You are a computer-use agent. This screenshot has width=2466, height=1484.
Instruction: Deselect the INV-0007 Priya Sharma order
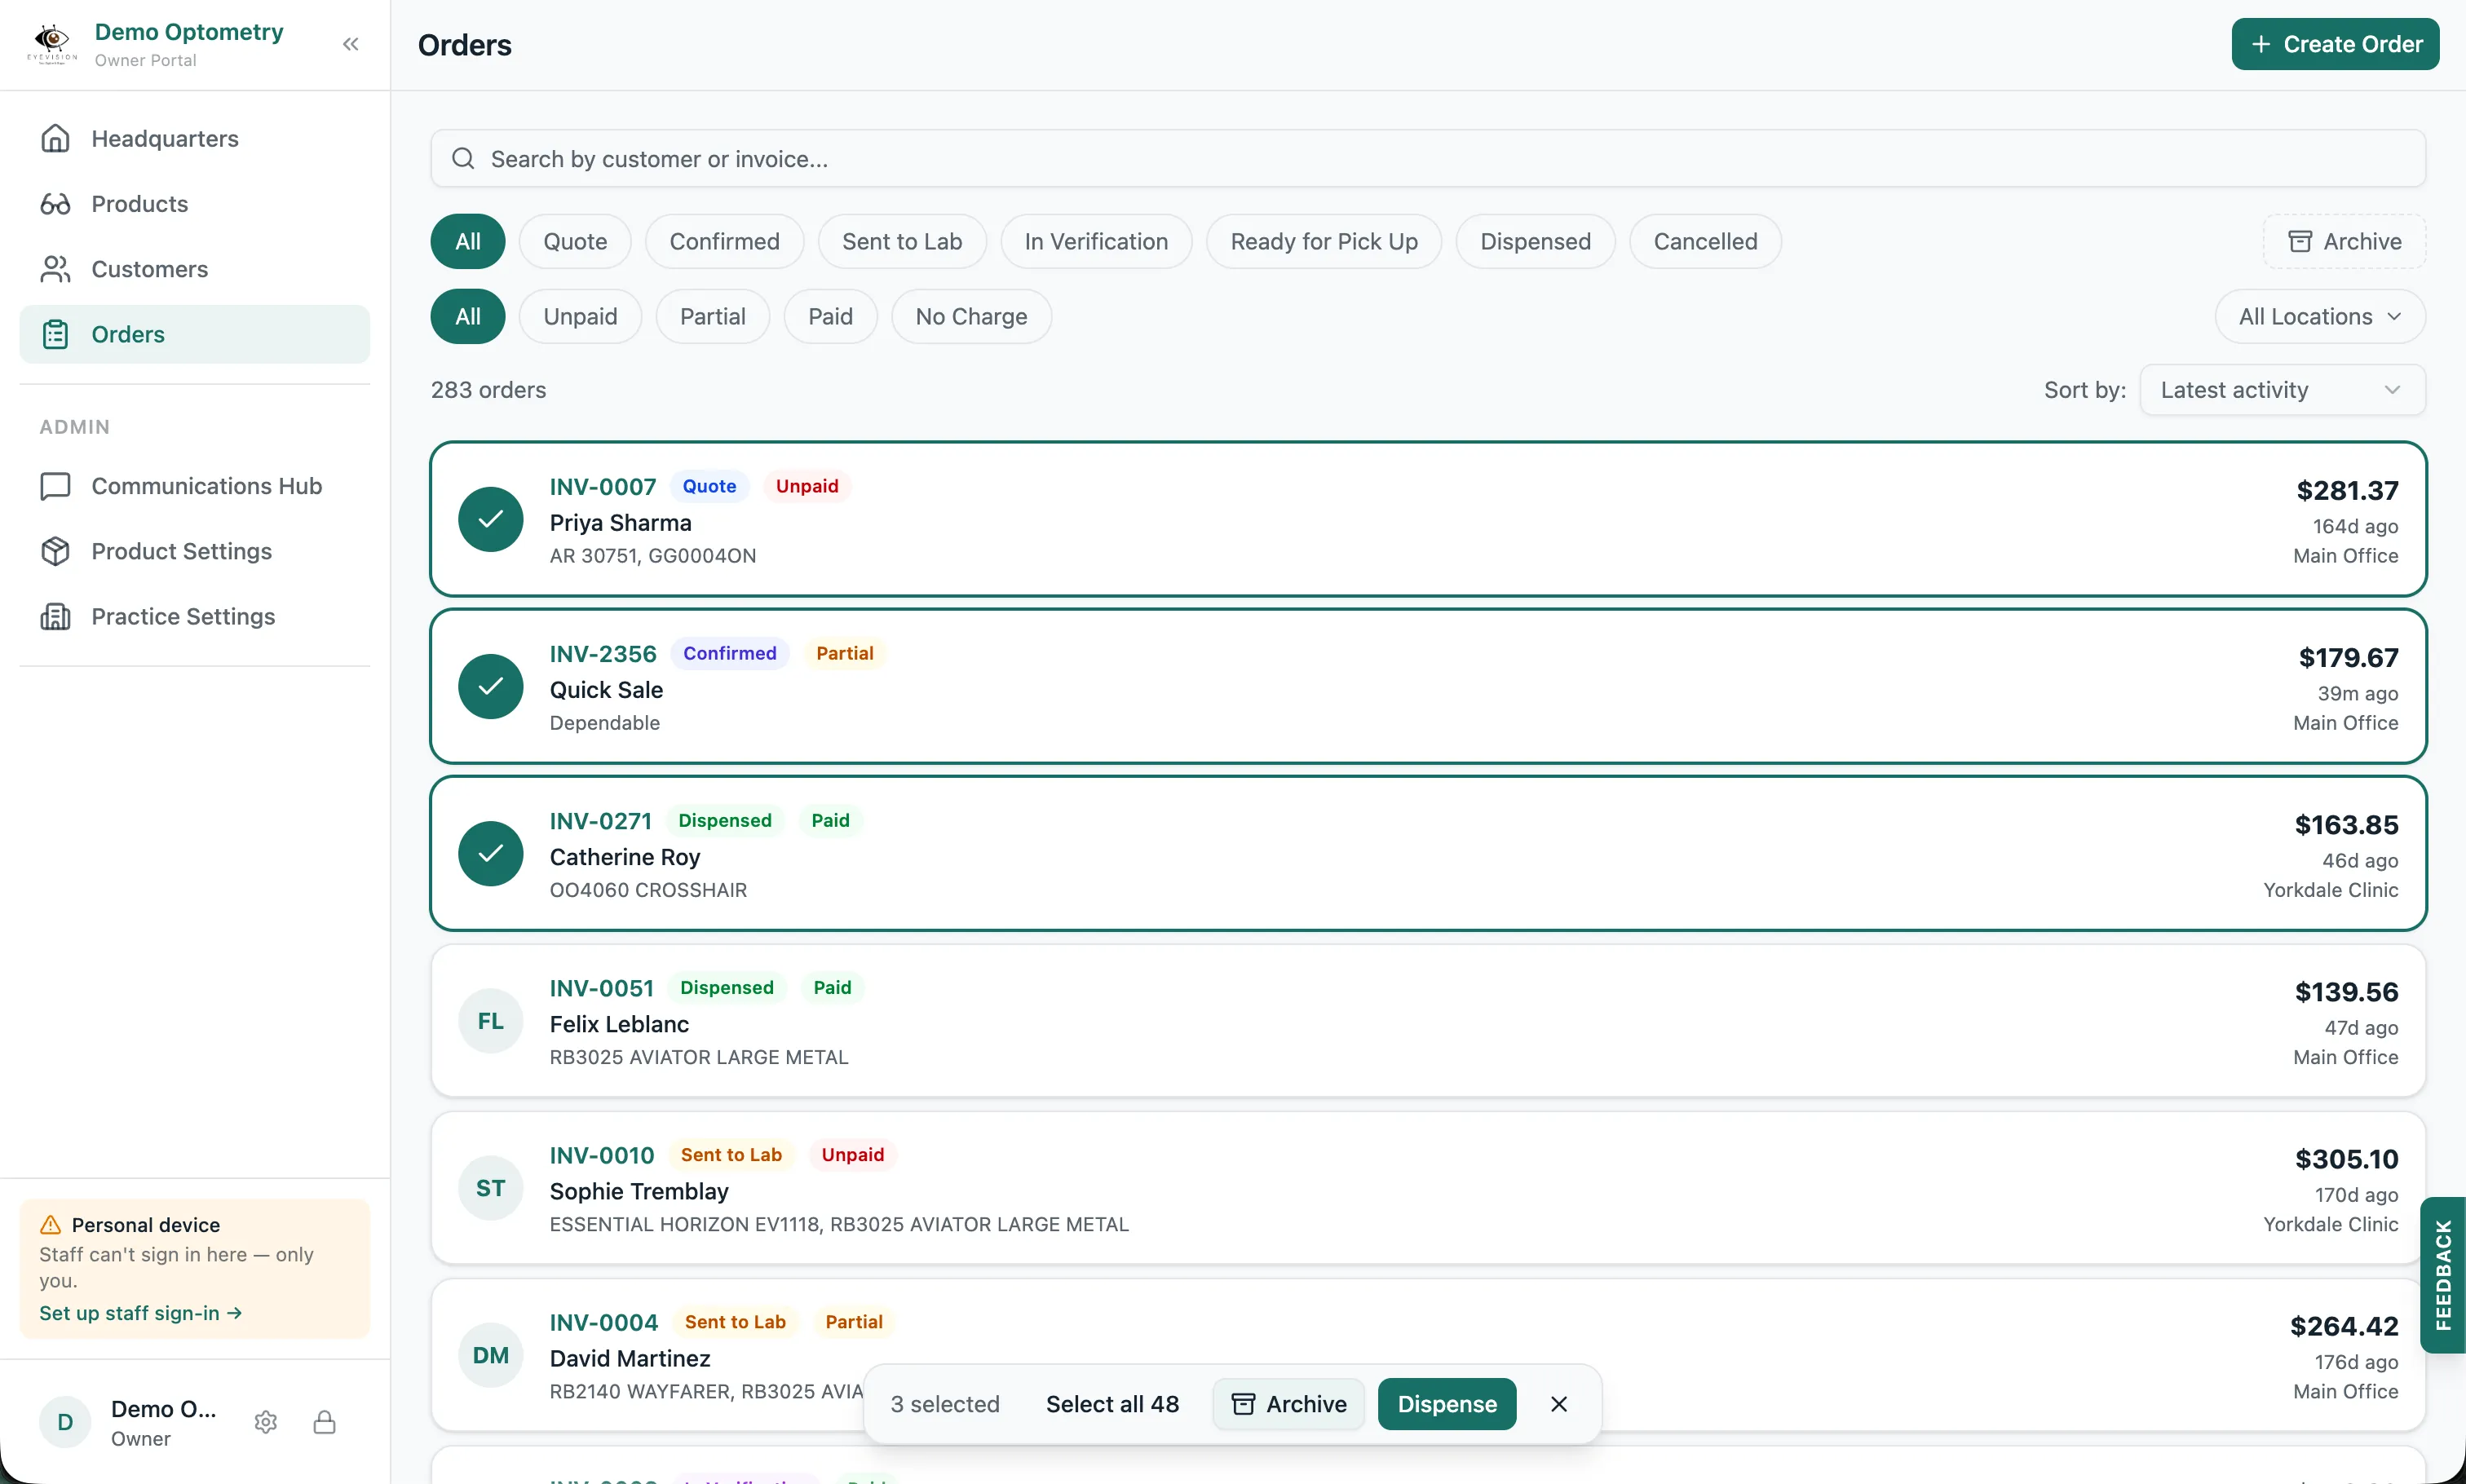(490, 519)
